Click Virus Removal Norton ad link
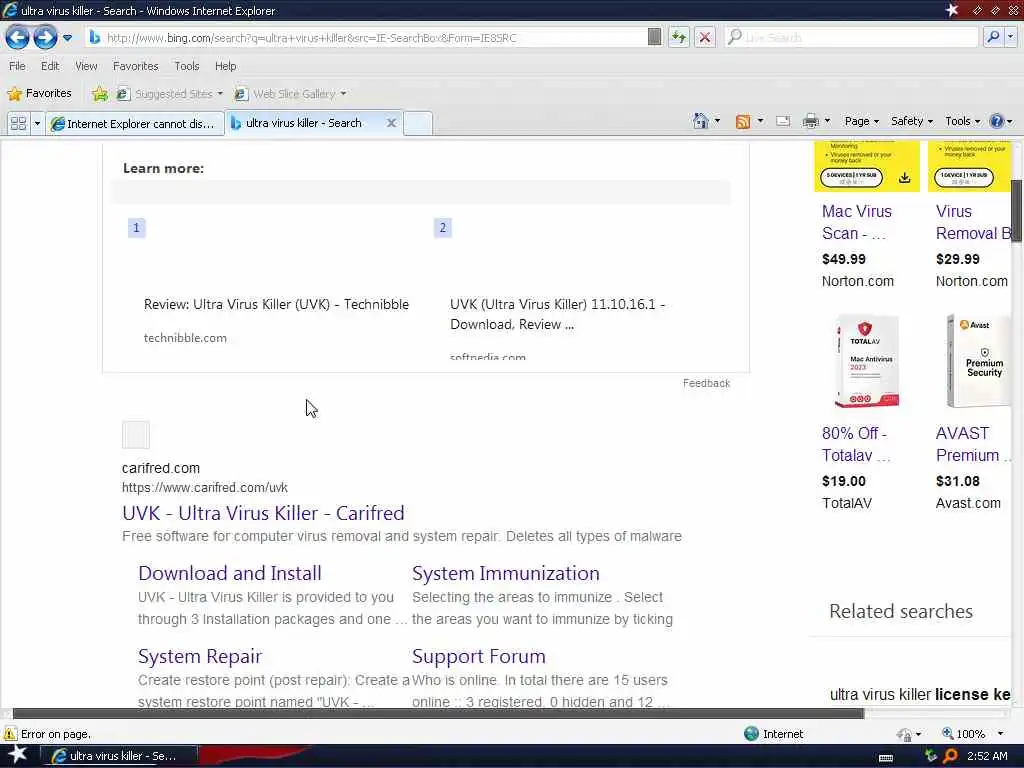The width and height of the screenshot is (1024, 768). pos(973,222)
